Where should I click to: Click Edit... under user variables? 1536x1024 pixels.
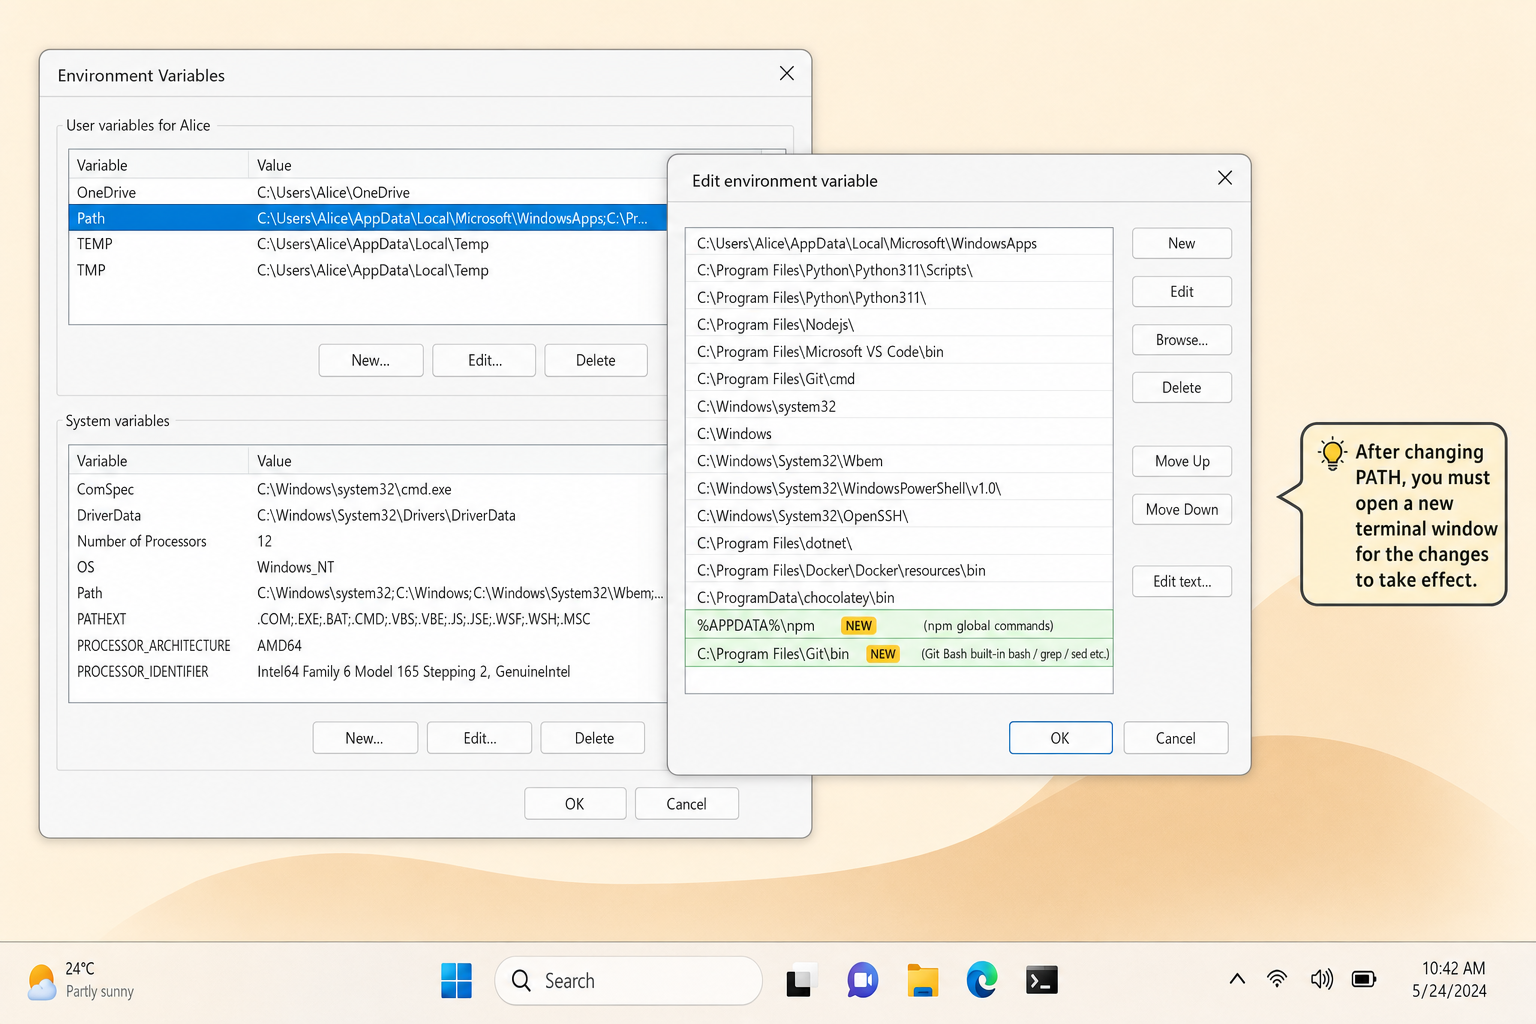pyautogui.click(x=484, y=360)
